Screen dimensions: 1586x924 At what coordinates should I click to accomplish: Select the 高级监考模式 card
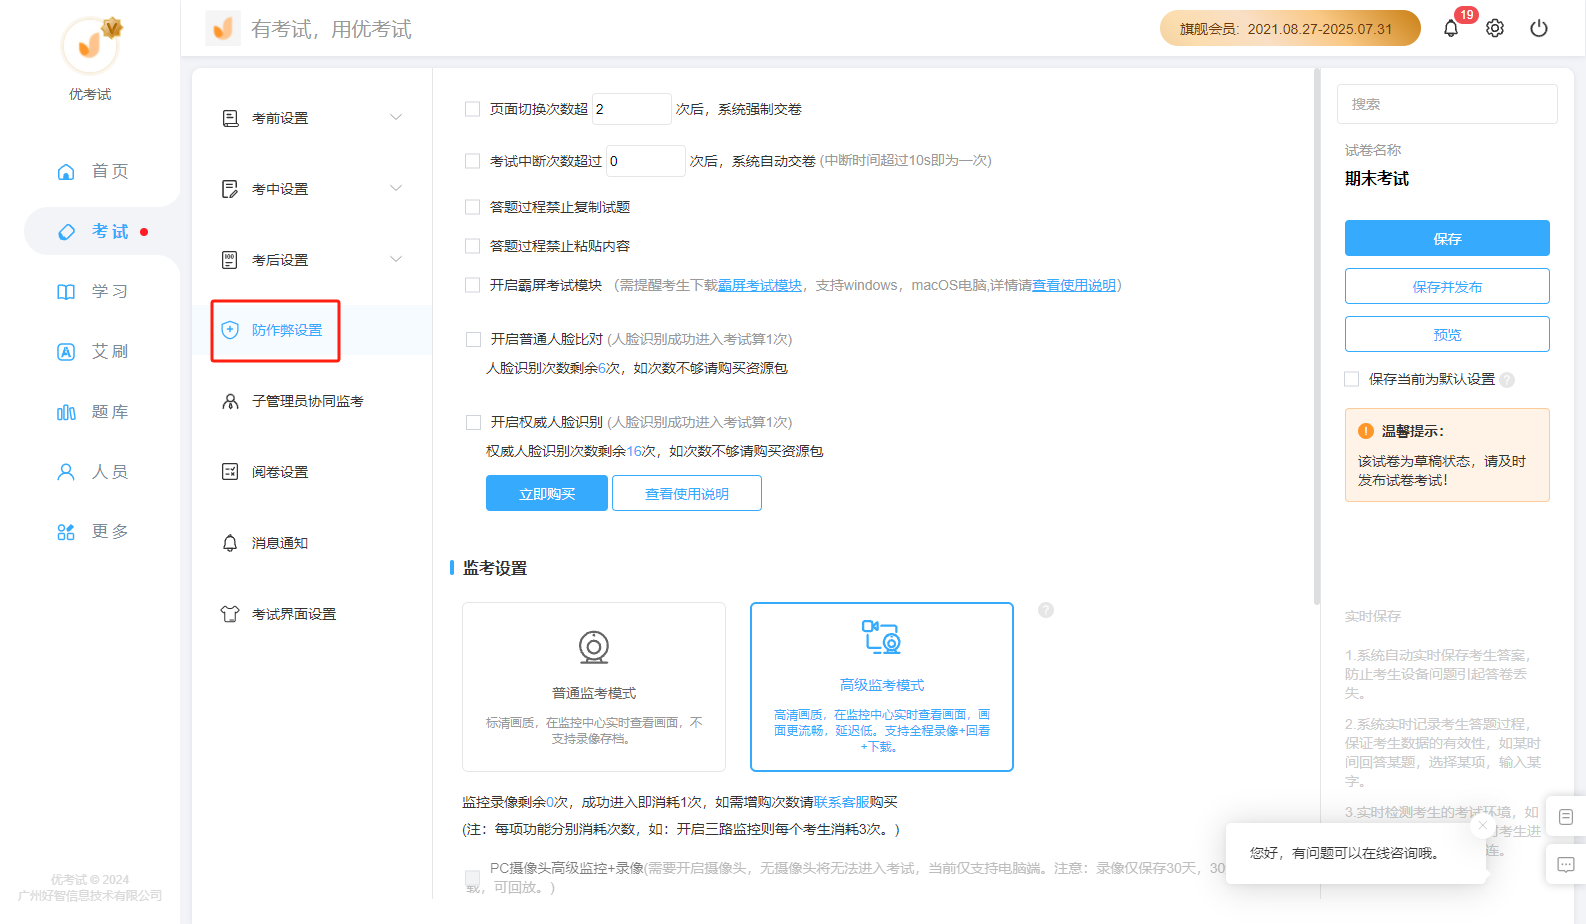coord(882,687)
